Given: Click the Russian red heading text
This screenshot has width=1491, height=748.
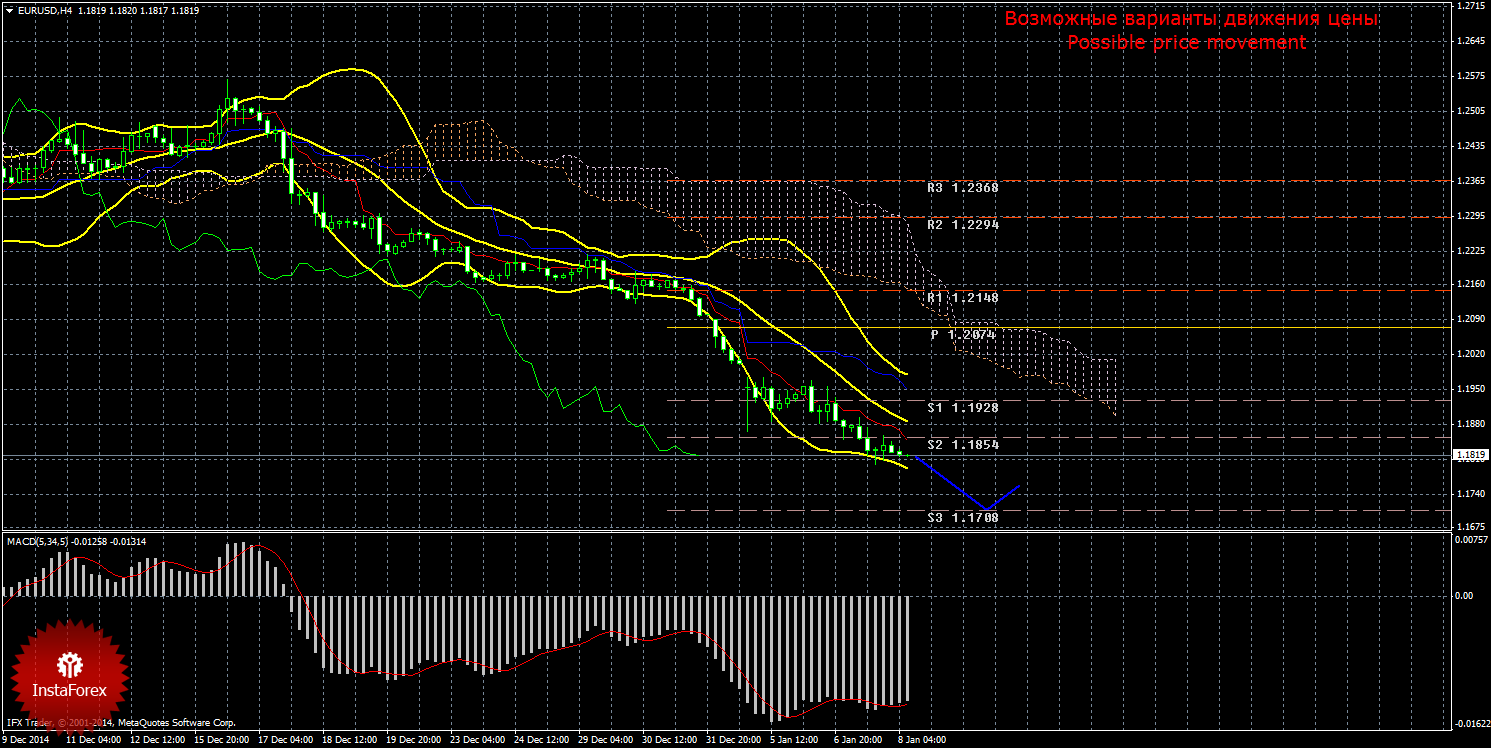Looking at the screenshot, I should coord(1191,19).
